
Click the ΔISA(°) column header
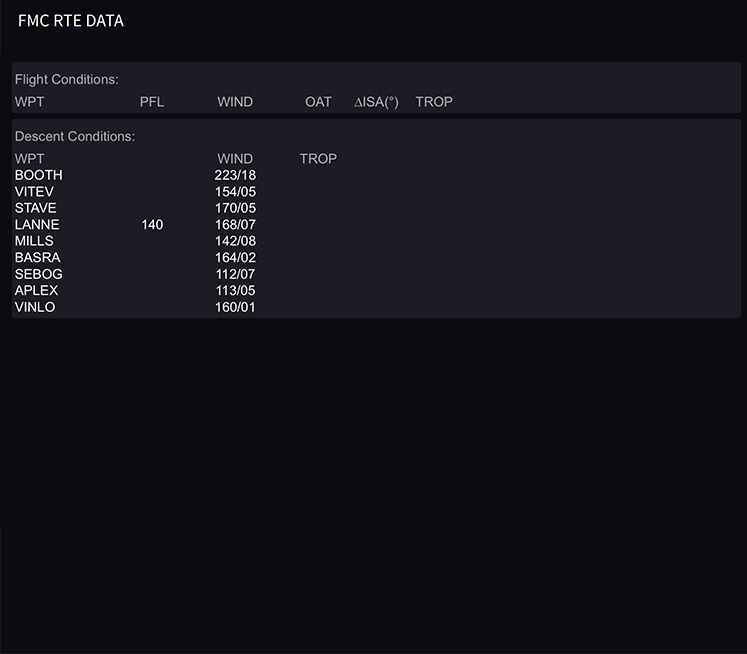[376, 102]
